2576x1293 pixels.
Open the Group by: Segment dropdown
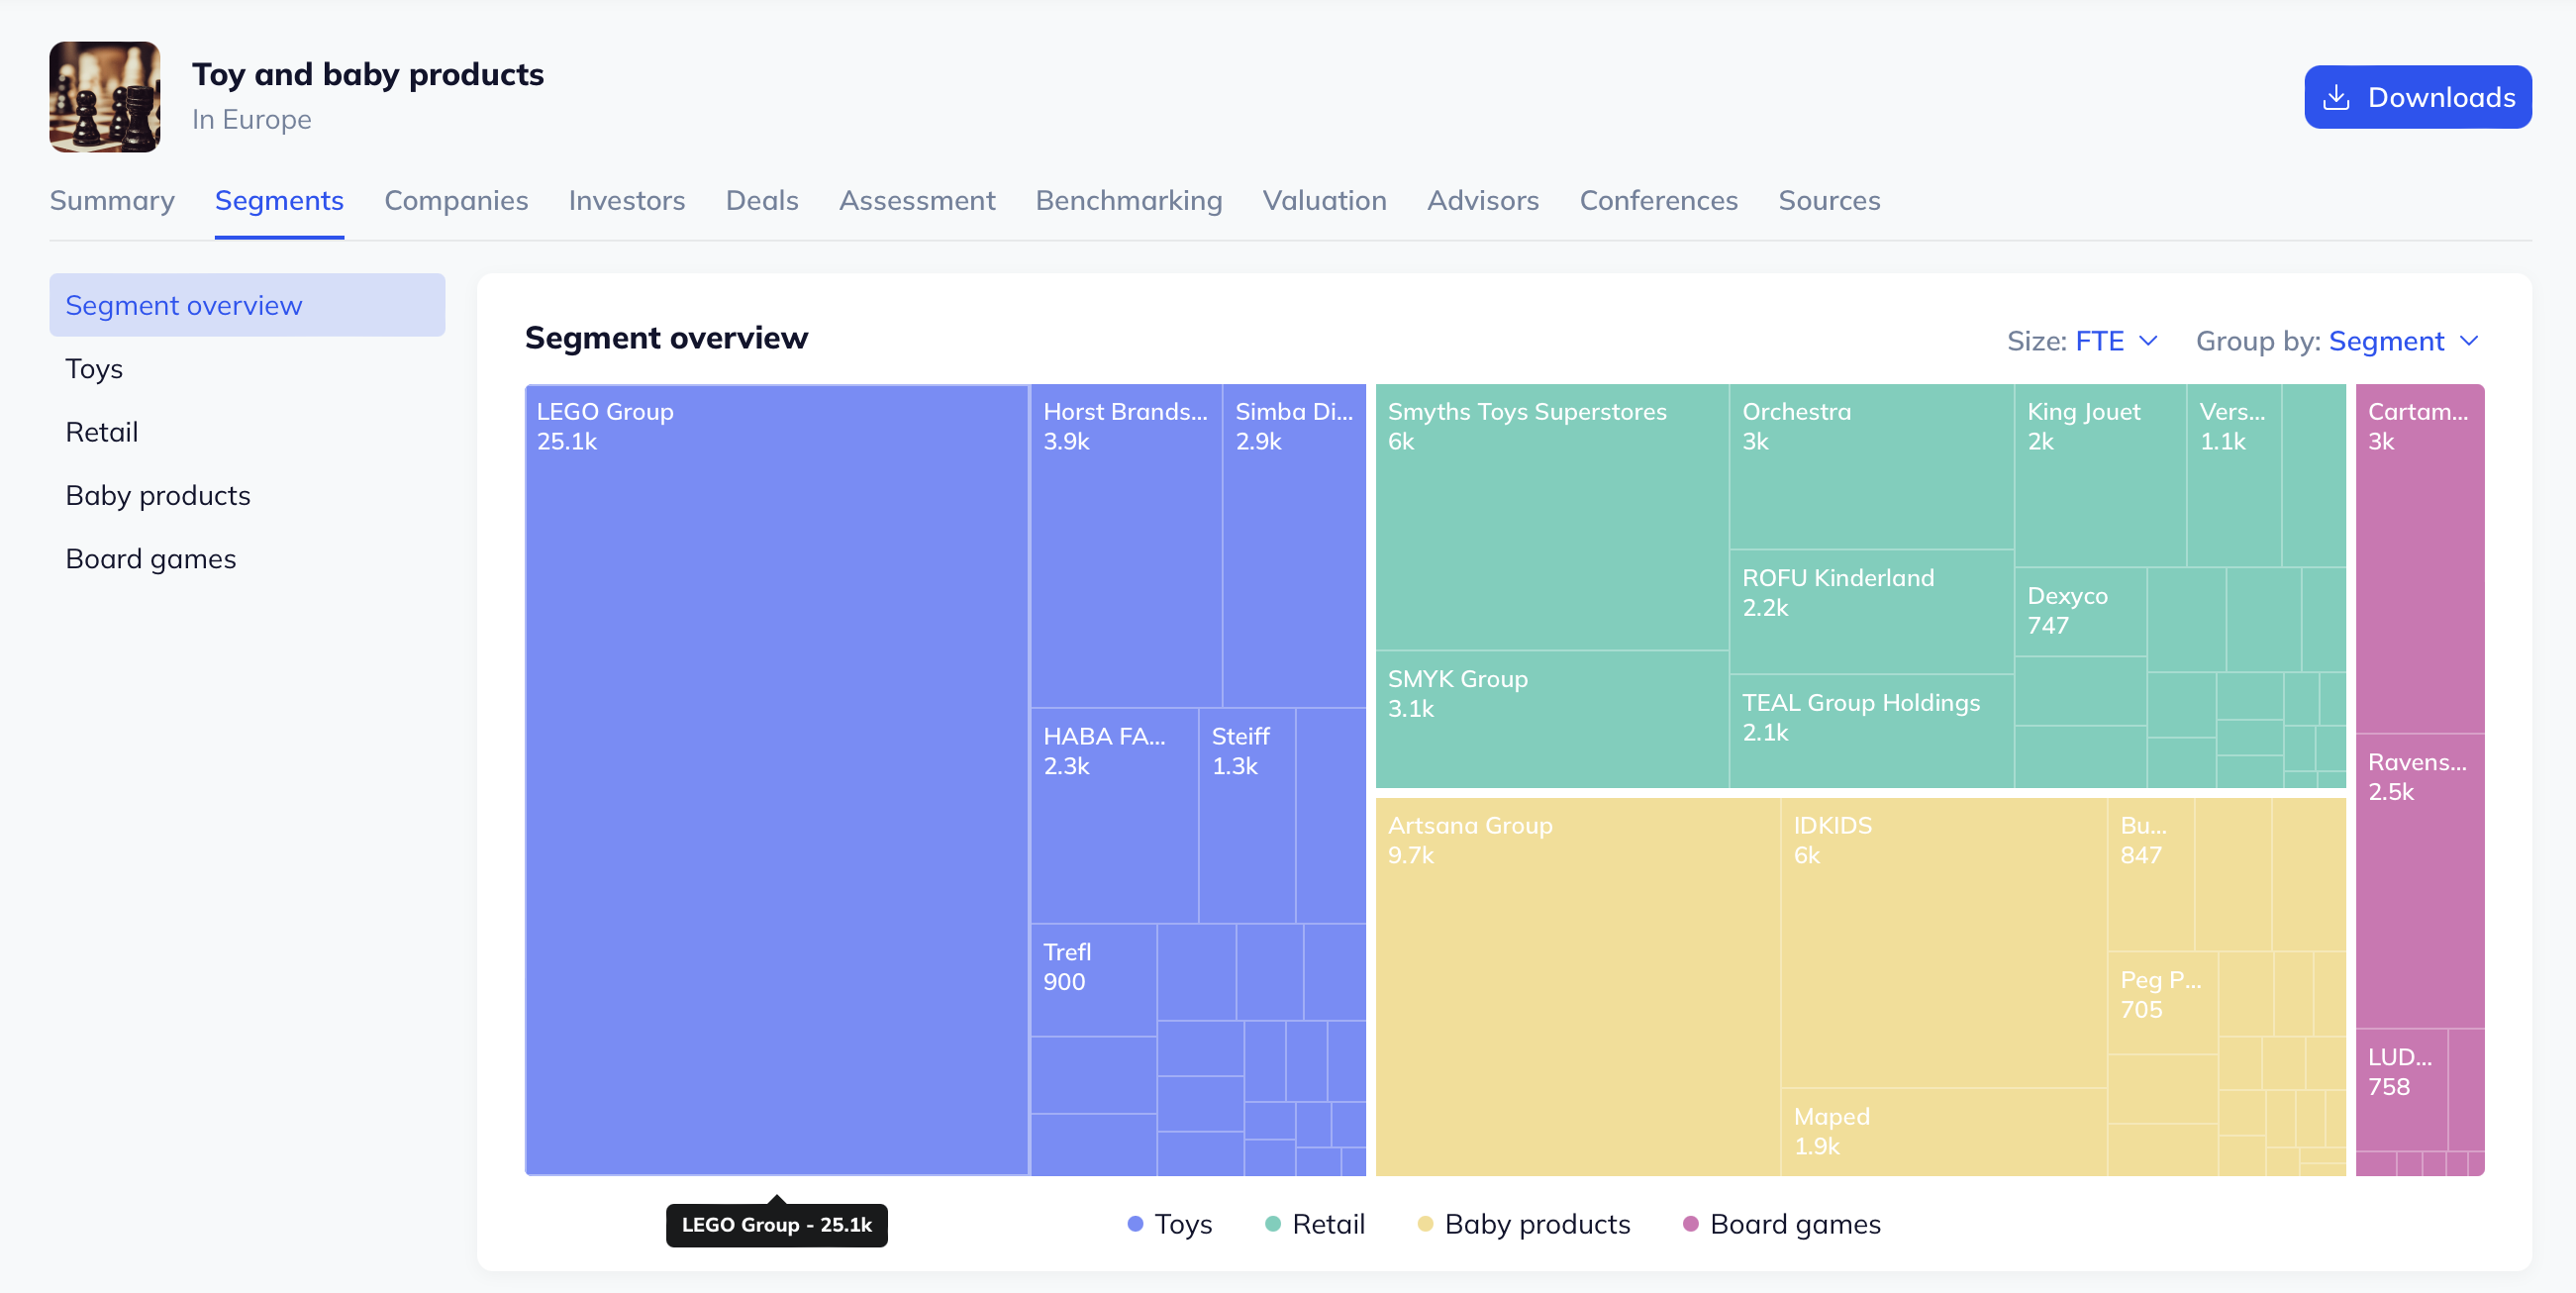(2400, 340)
